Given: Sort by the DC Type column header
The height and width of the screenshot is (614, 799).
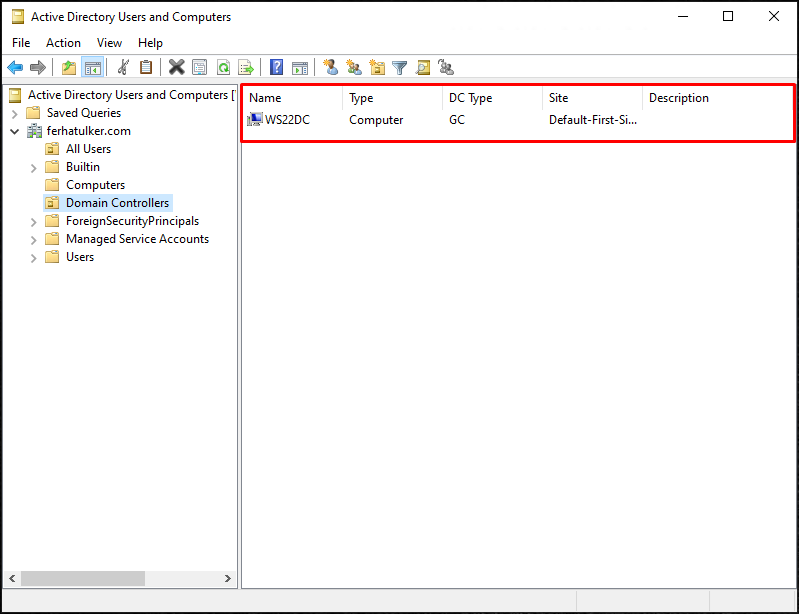Looking at the screenshot, I should pyautogui.click(x=493, y=98).
